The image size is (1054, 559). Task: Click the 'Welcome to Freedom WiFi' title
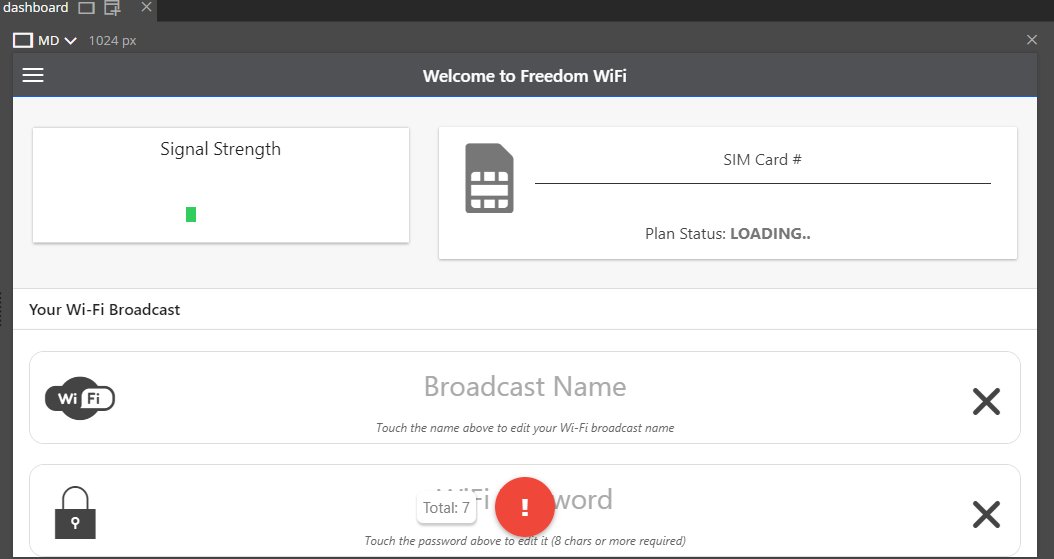(x=525, y=76)
